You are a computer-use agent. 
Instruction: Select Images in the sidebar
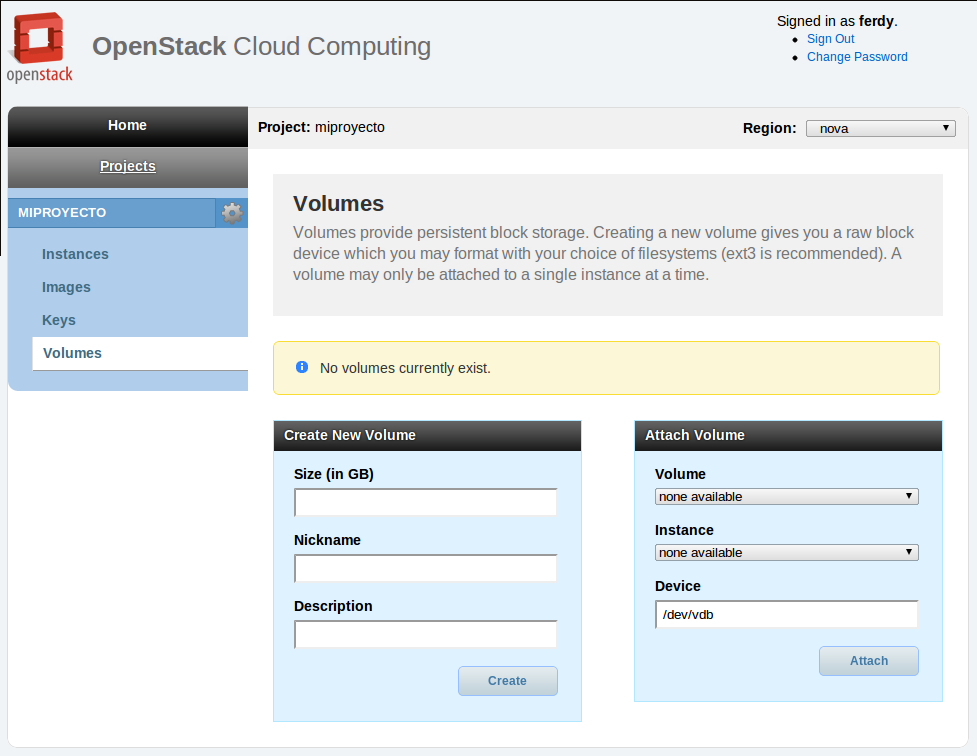click(66, 287)
